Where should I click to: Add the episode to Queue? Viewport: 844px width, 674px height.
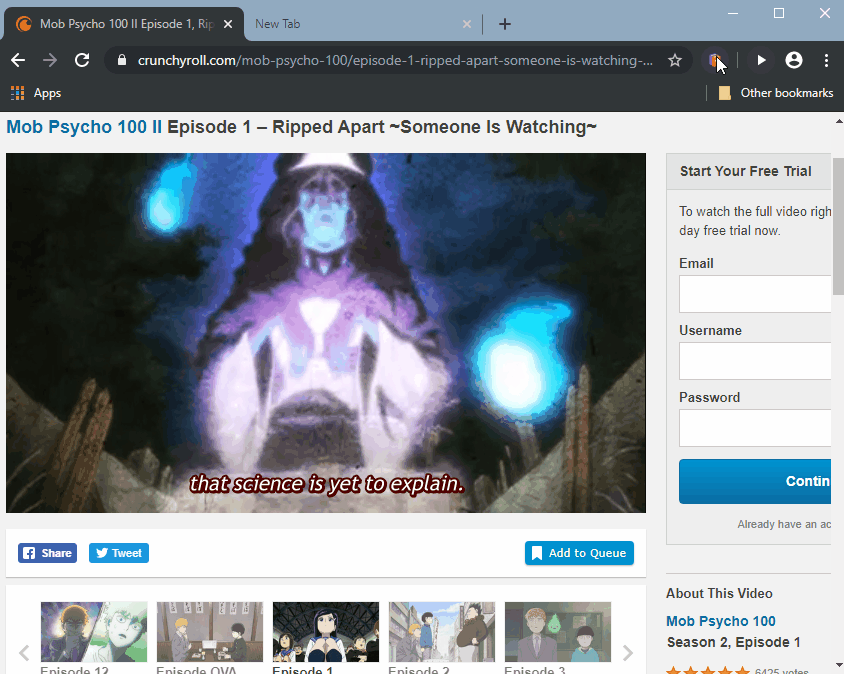(x=579, y=553)
